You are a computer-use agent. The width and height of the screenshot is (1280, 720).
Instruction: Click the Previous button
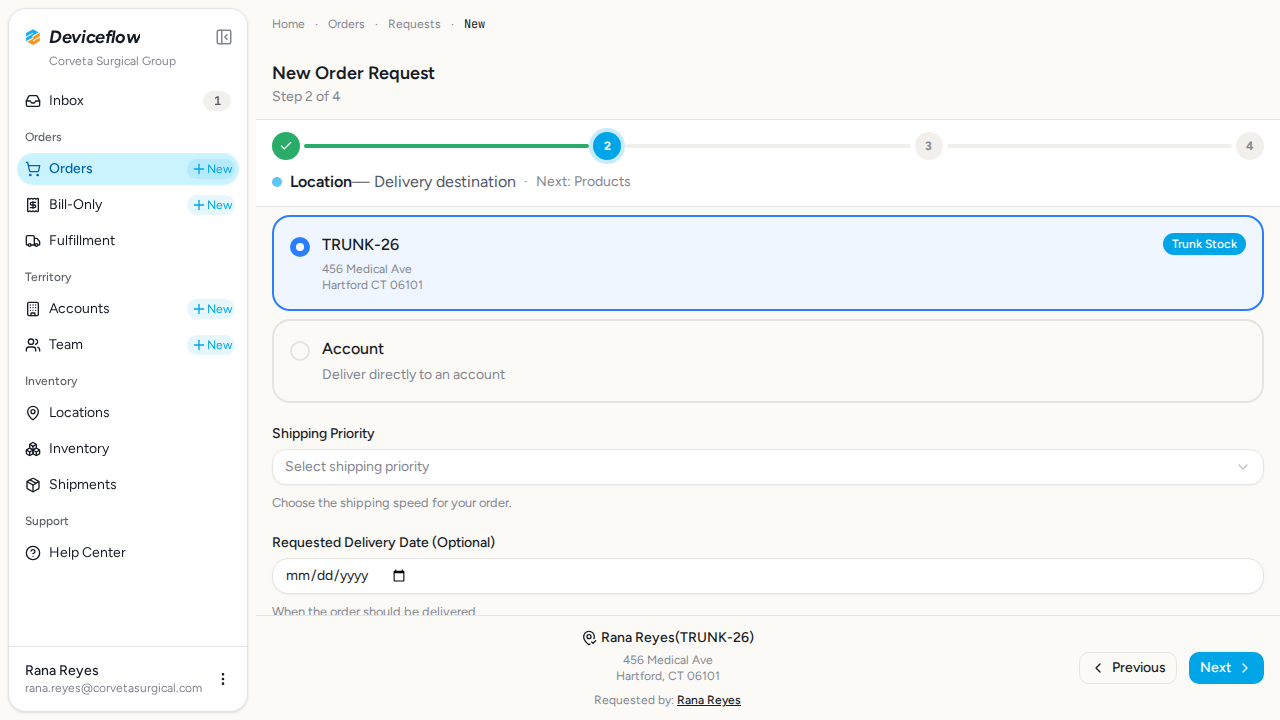point(1128,668)
